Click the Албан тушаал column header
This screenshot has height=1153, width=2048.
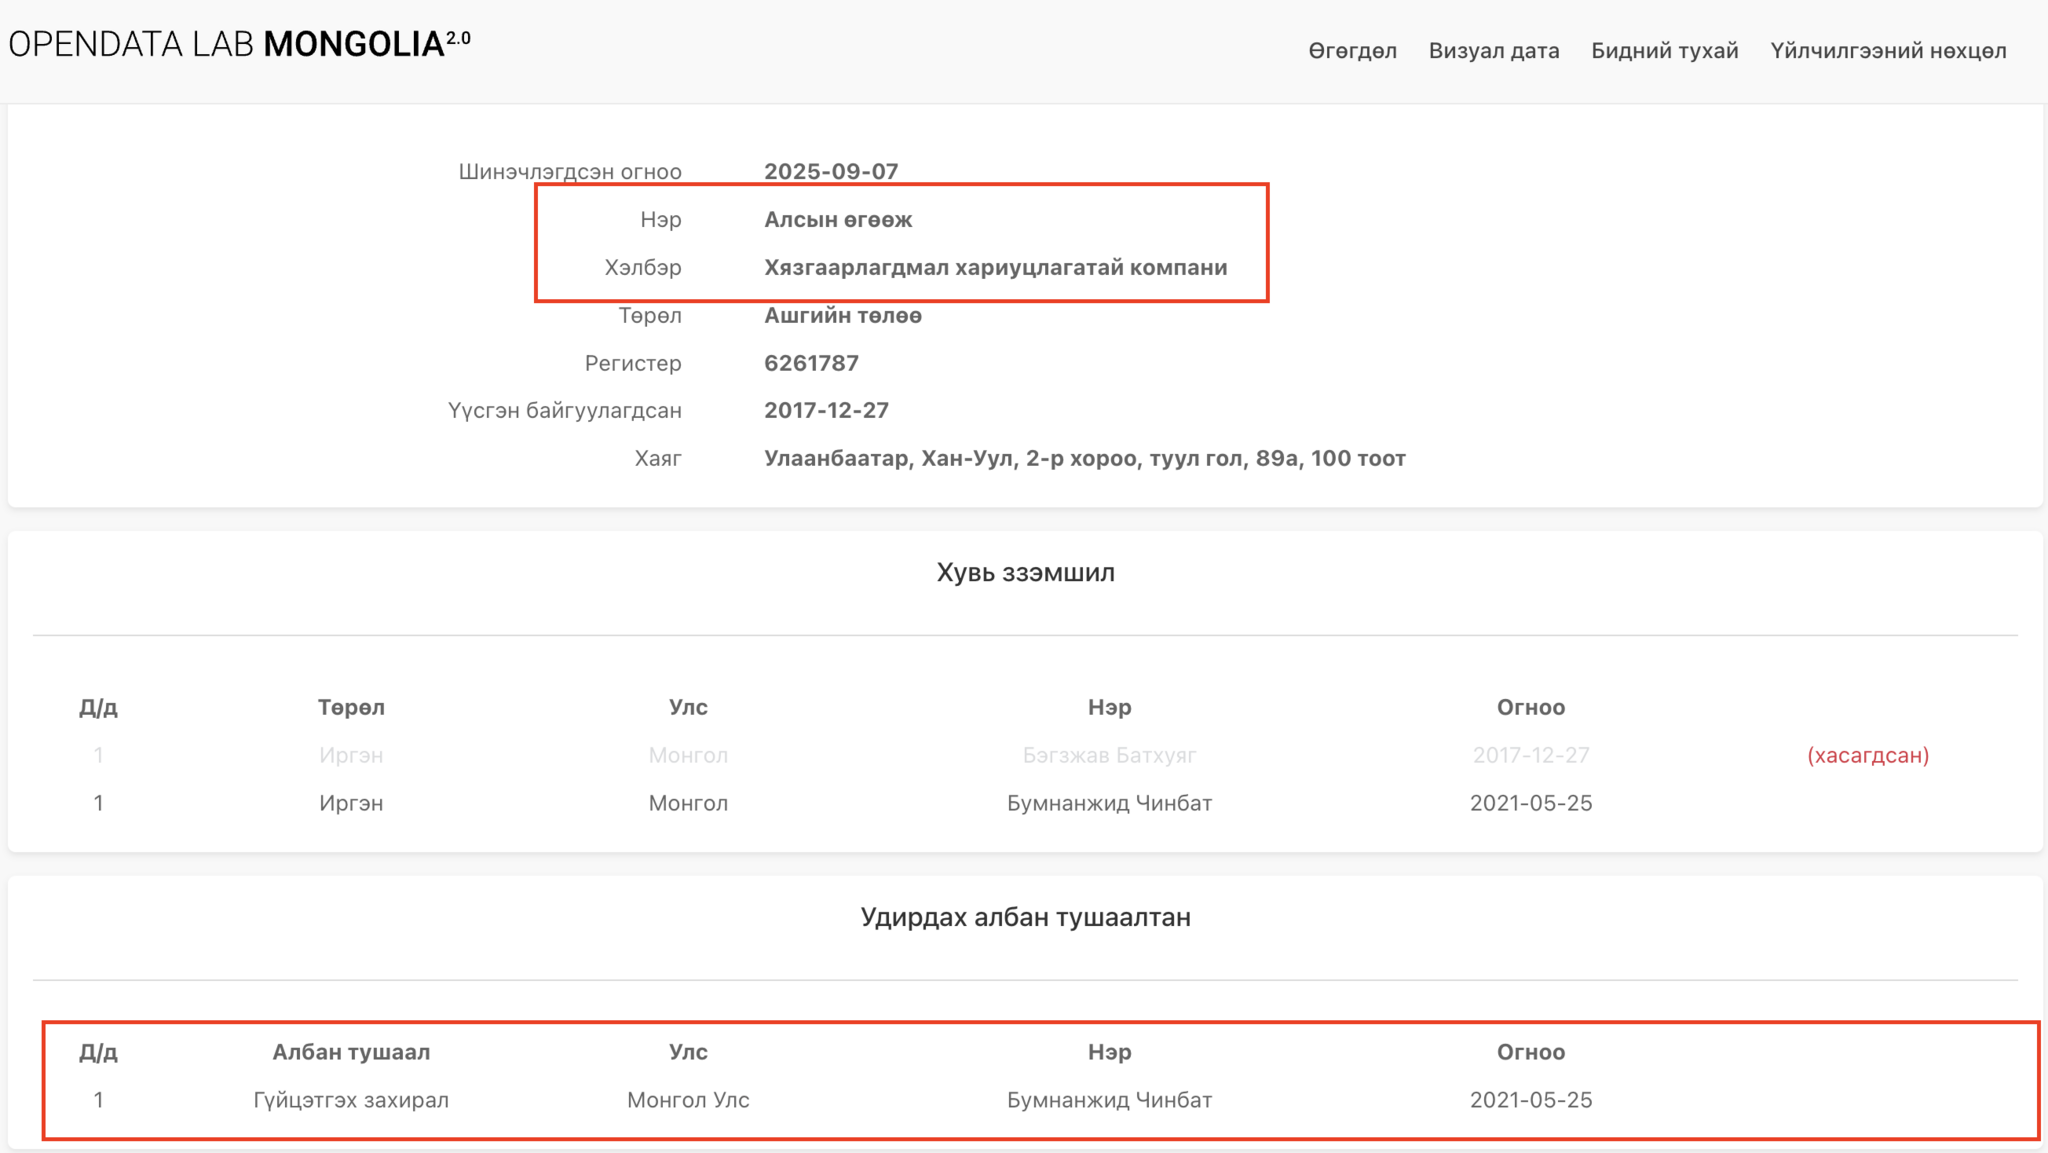351,1052
